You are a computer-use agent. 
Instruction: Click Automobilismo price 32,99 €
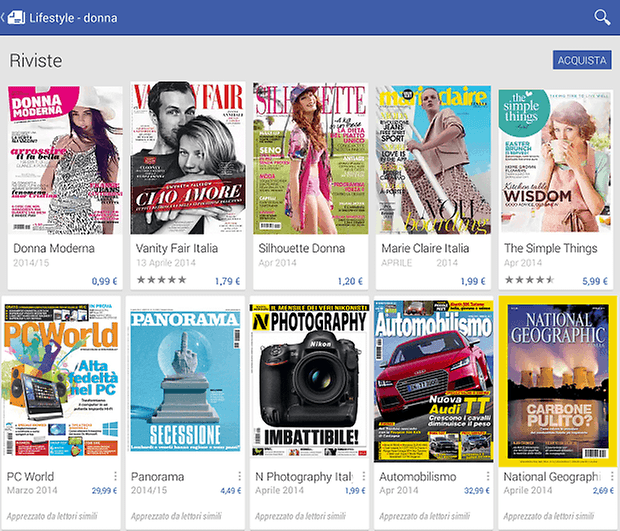(477, 491)
